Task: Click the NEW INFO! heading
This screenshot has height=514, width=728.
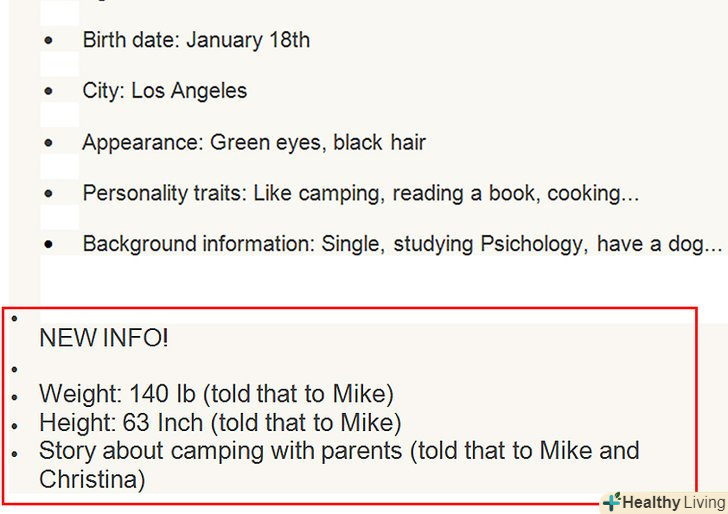Action: (104, 338)
